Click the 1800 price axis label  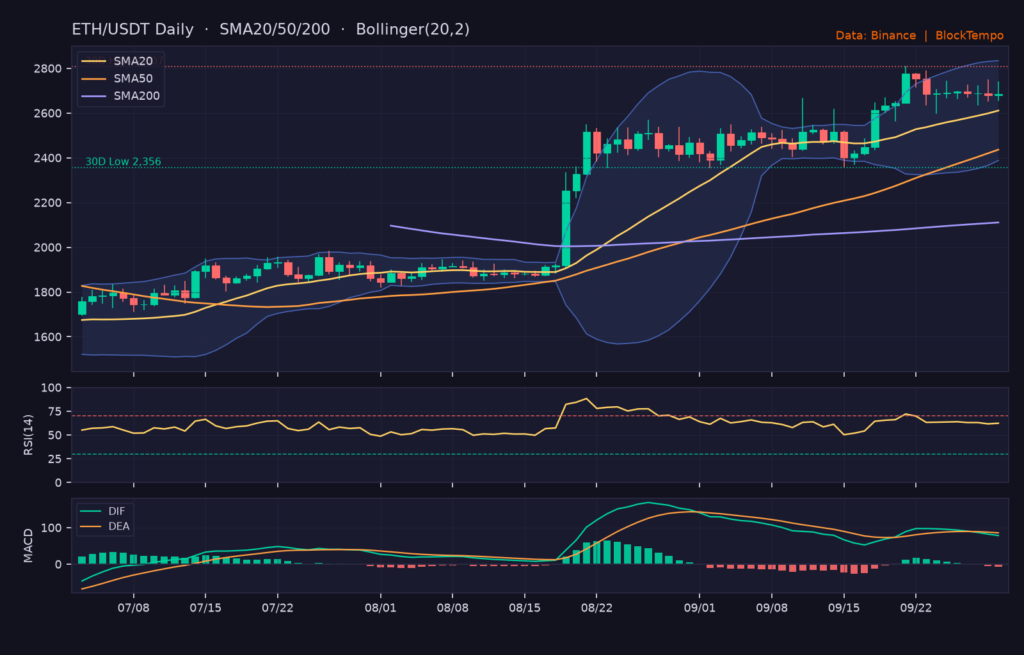tap(48, 293)
